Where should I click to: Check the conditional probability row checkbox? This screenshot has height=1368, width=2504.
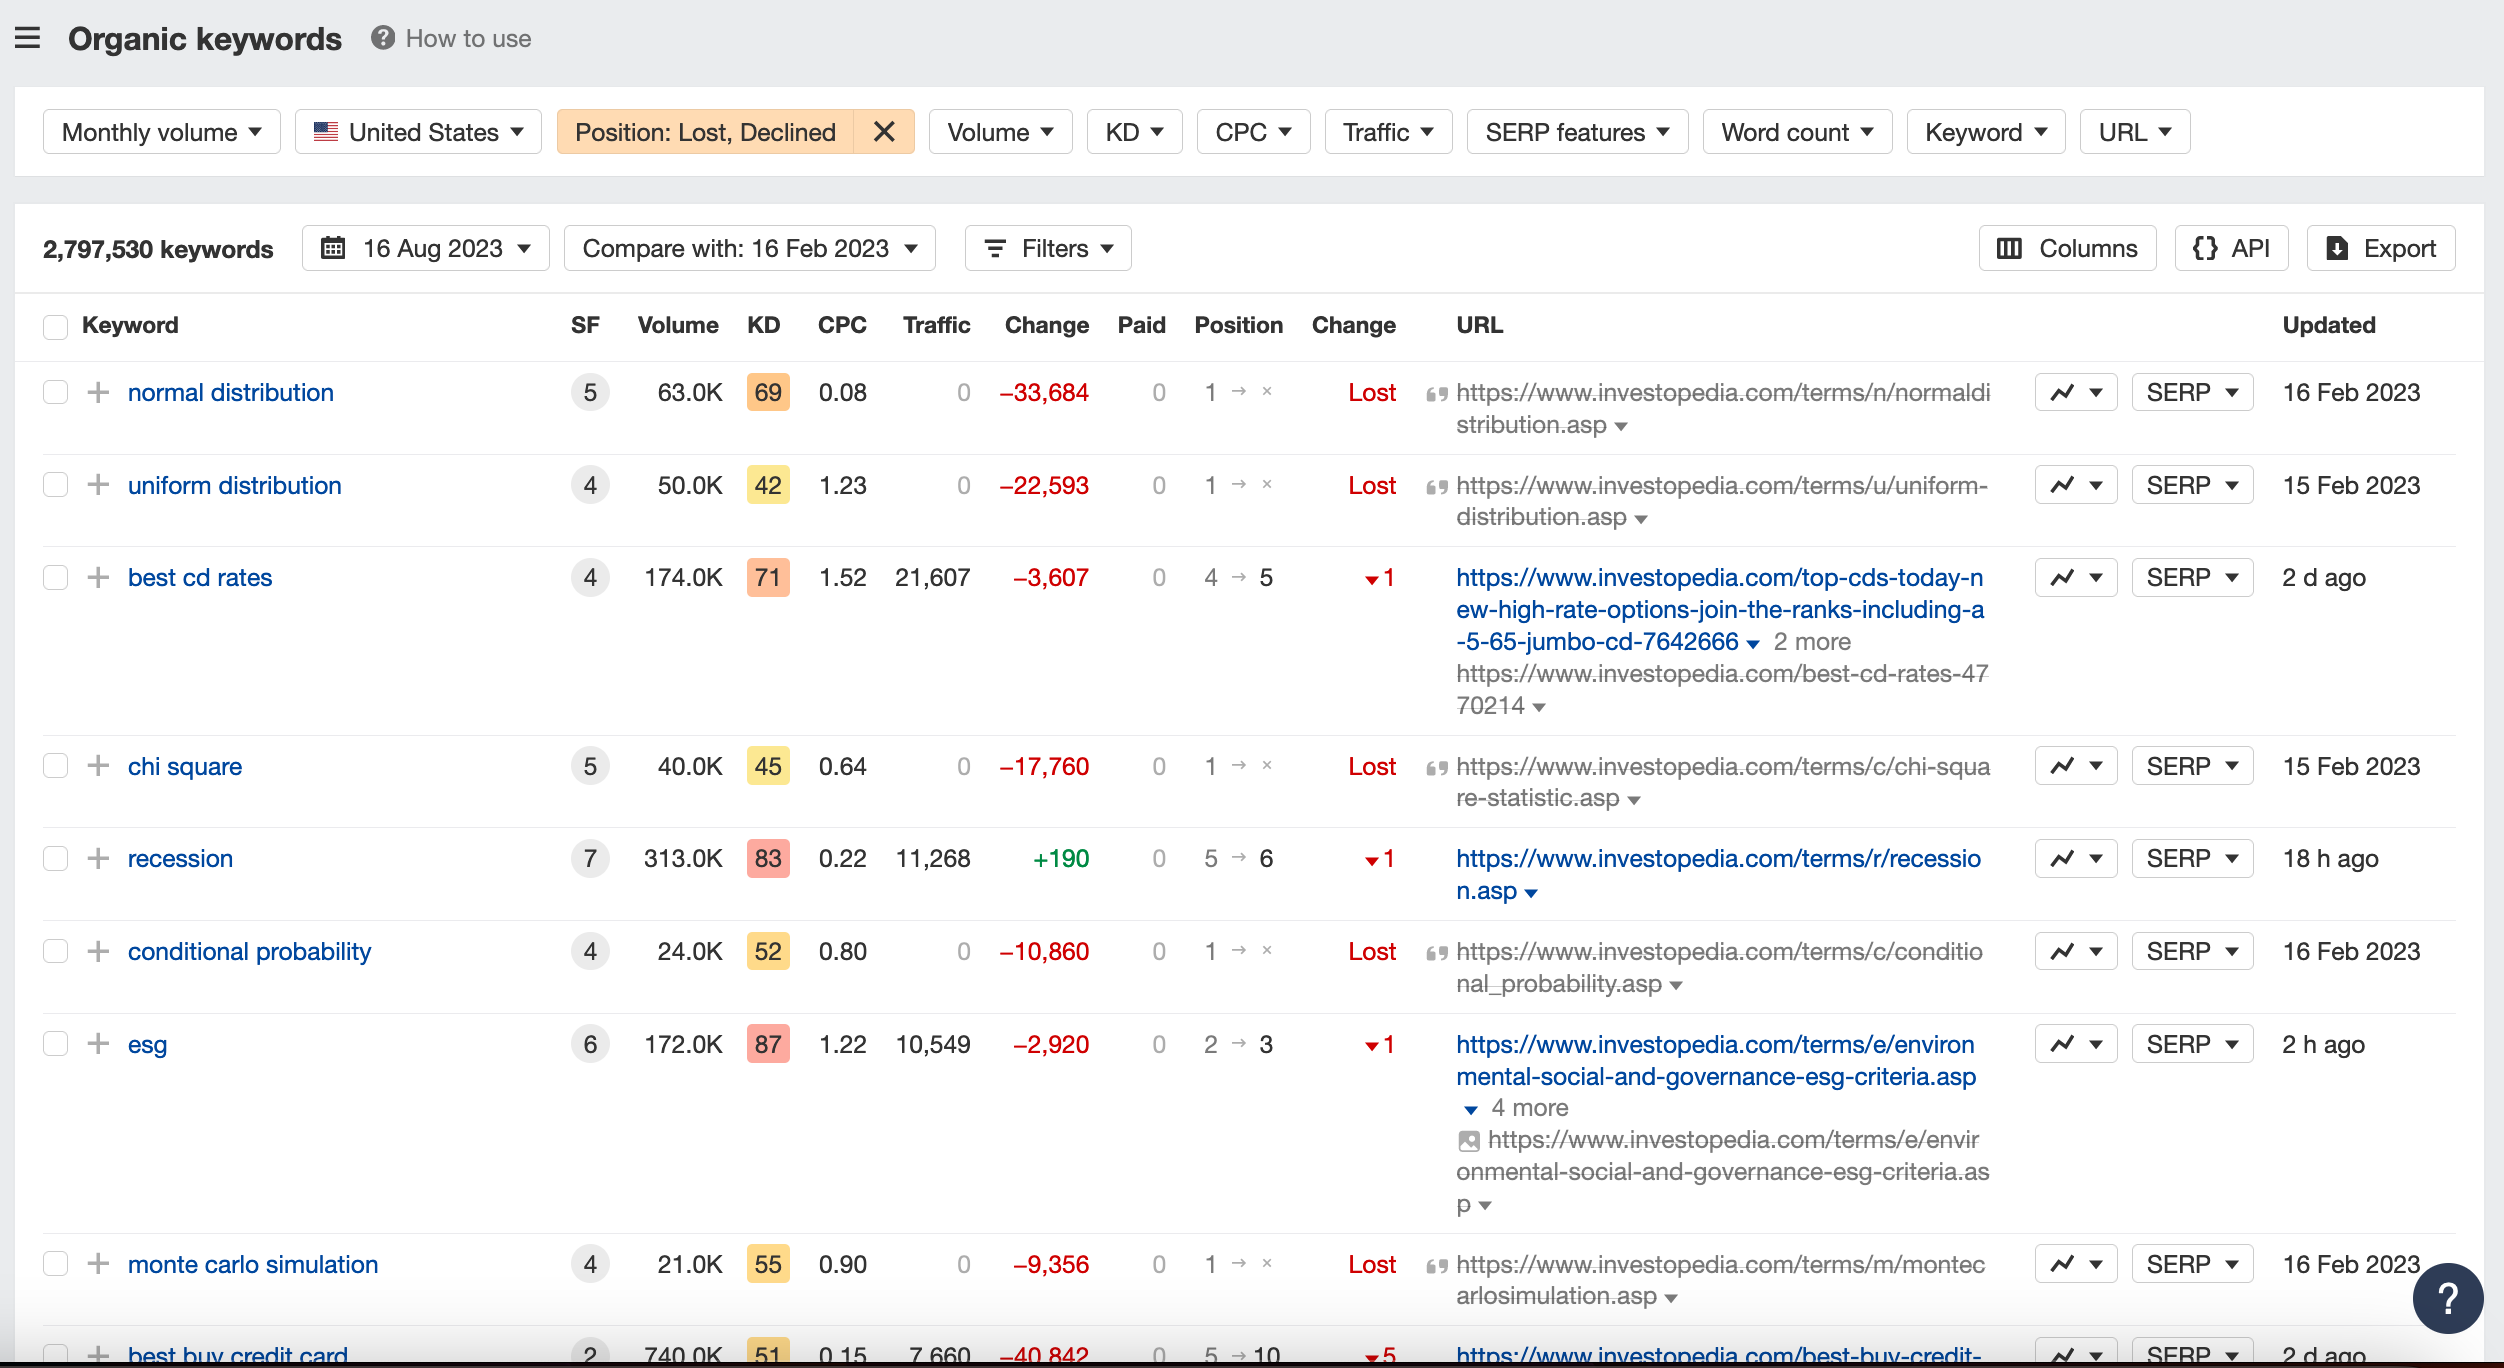[55, 951]
